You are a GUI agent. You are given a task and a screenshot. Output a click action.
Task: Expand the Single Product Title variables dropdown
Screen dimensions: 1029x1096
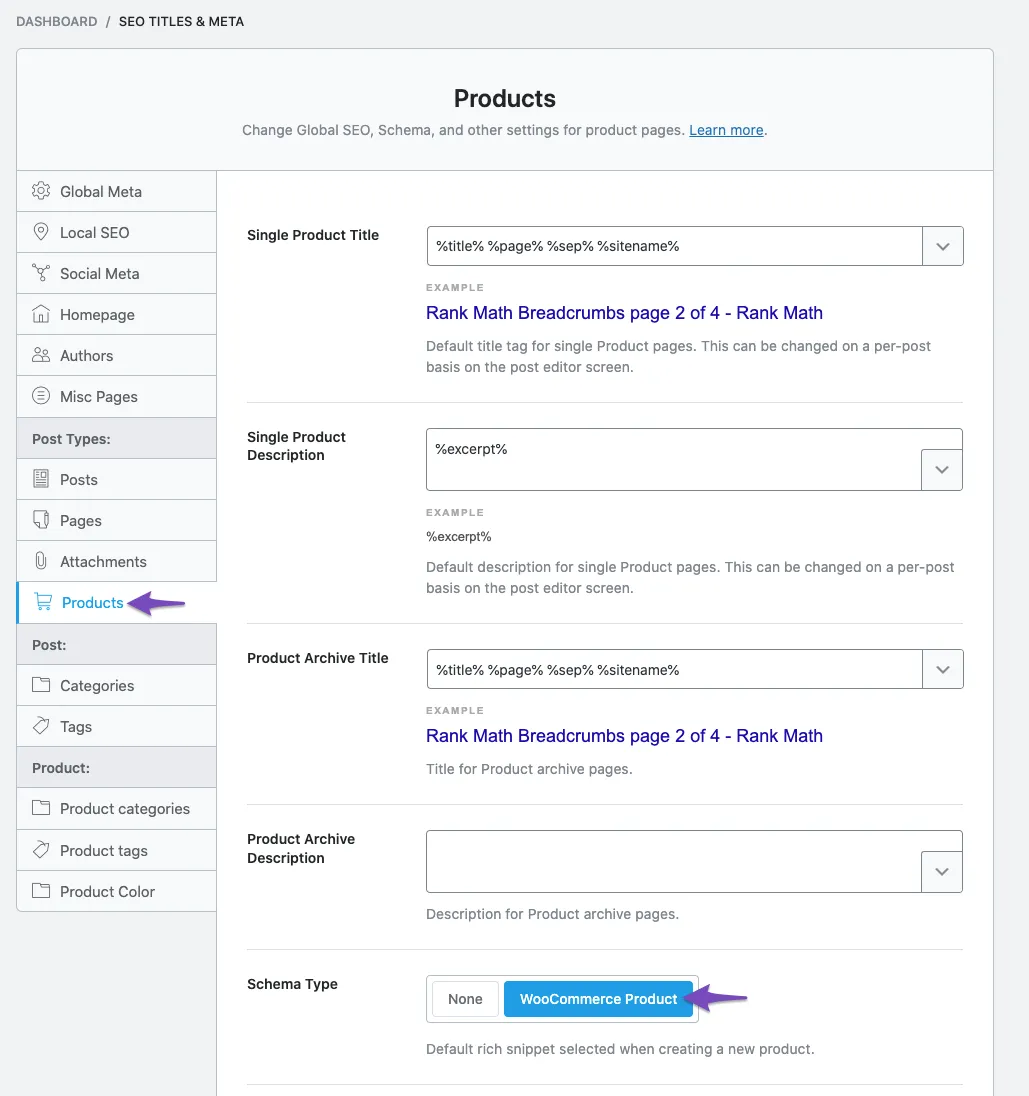click(x=942, y=245)
